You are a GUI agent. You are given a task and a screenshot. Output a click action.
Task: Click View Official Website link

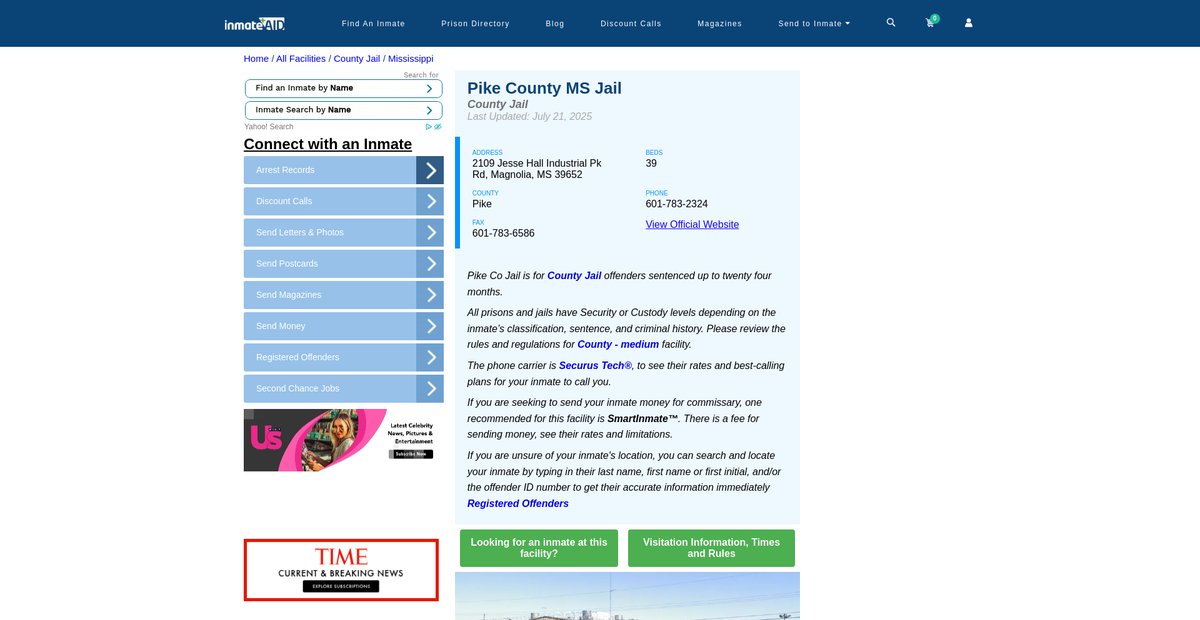click(x=692, y=225)
